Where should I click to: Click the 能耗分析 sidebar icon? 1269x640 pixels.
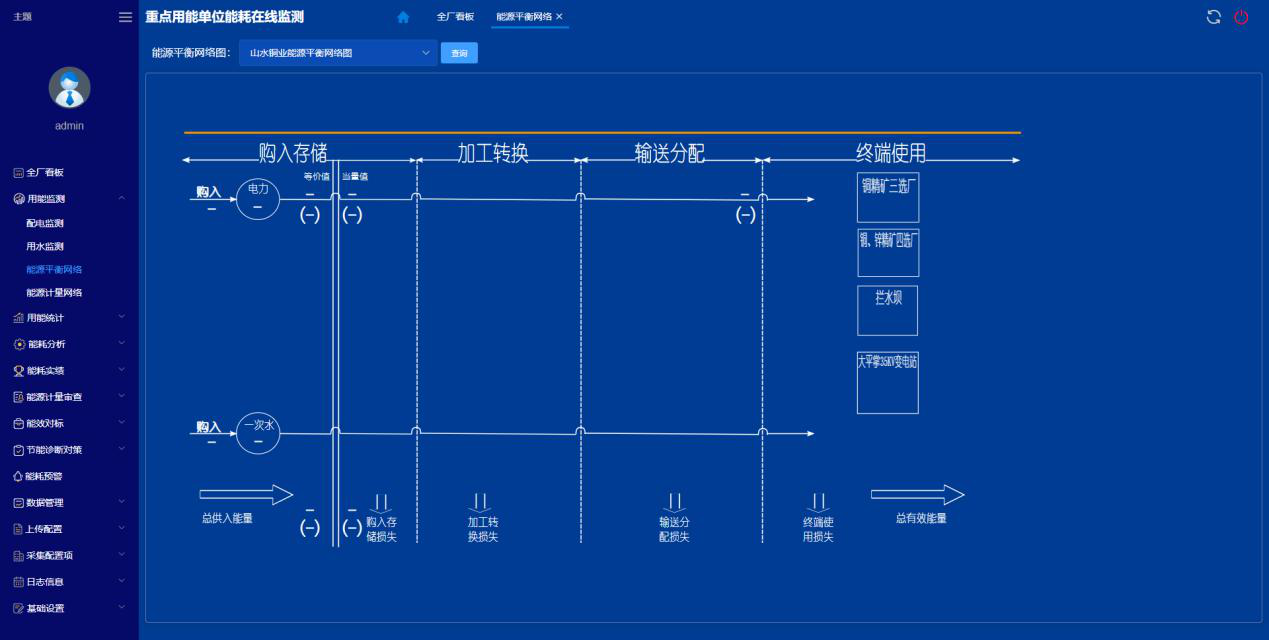[19, 344]
